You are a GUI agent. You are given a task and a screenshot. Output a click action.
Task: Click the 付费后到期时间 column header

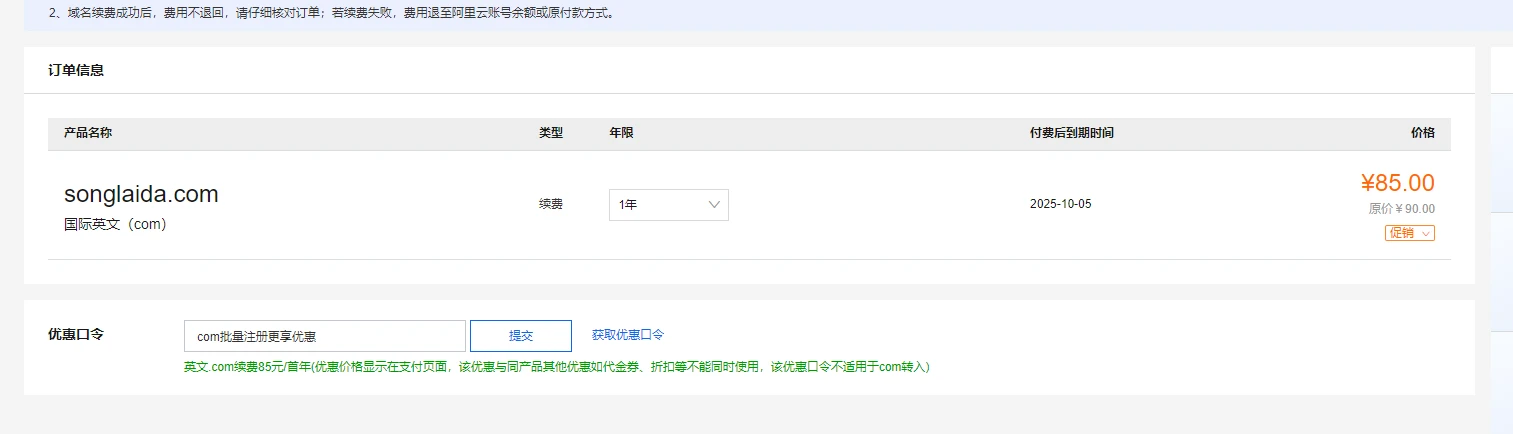click(1071, 133)
